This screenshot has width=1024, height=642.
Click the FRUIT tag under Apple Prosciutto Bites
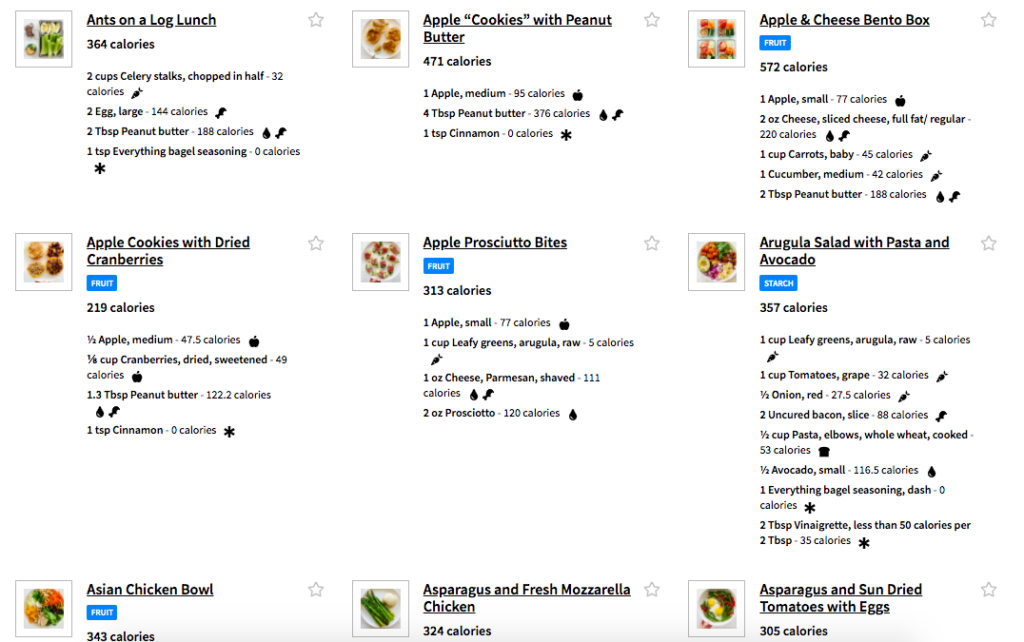438,266
